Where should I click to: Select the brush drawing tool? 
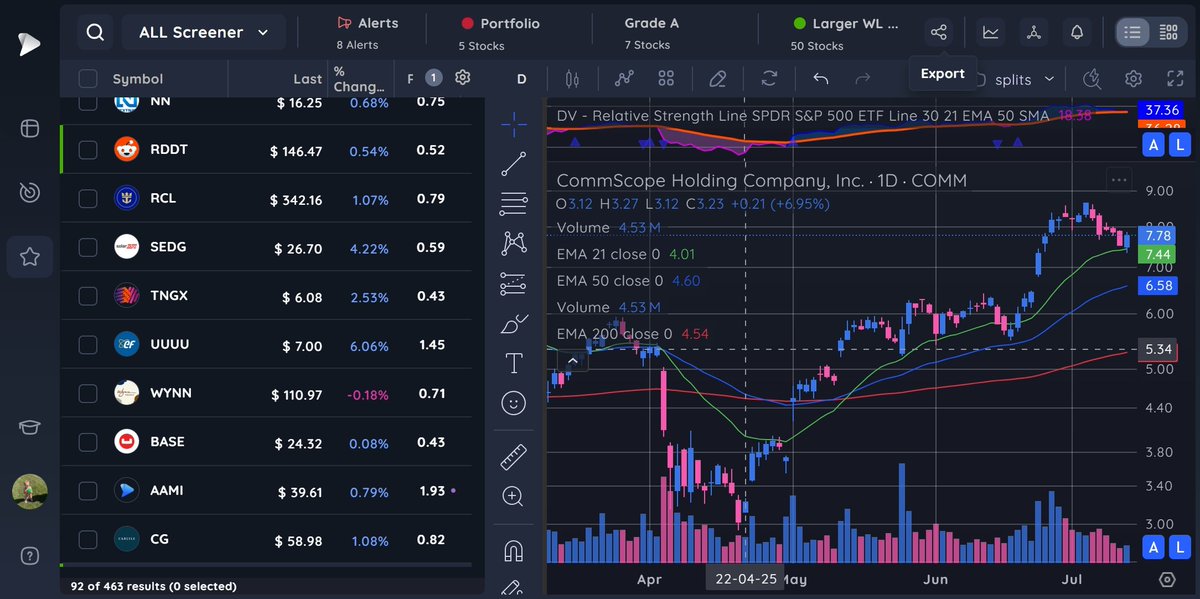tap(514, 324)
